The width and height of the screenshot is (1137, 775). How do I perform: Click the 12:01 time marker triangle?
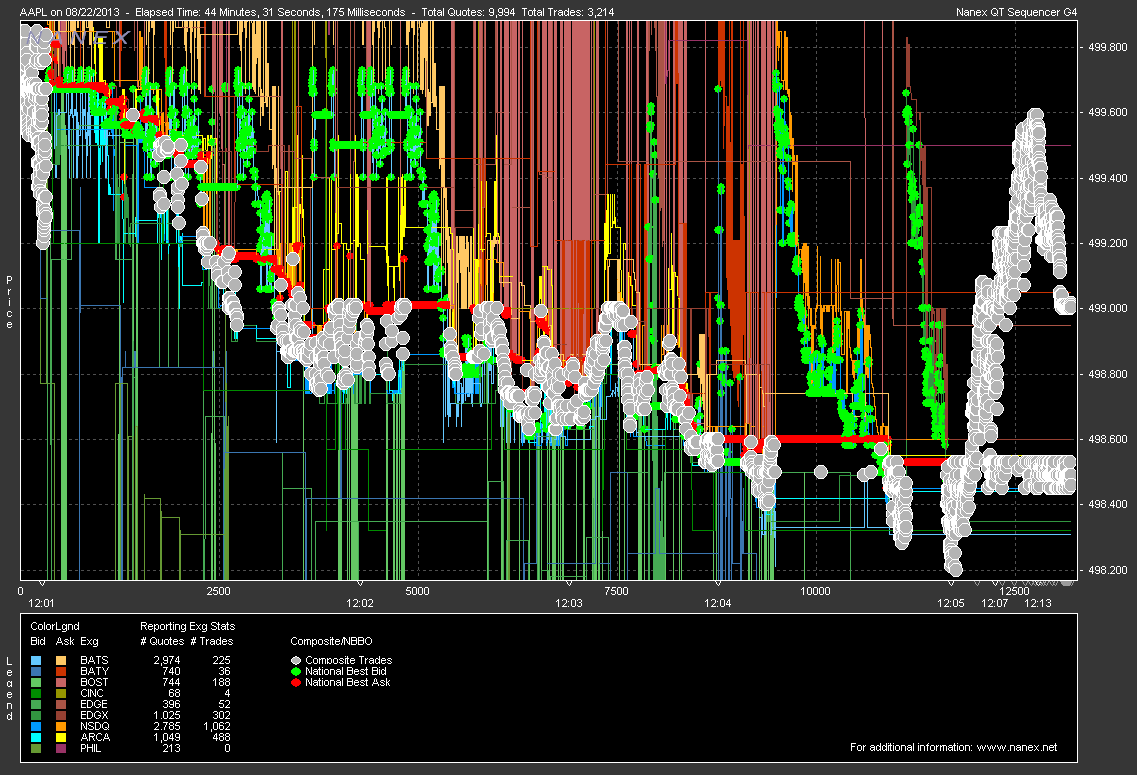41,583
